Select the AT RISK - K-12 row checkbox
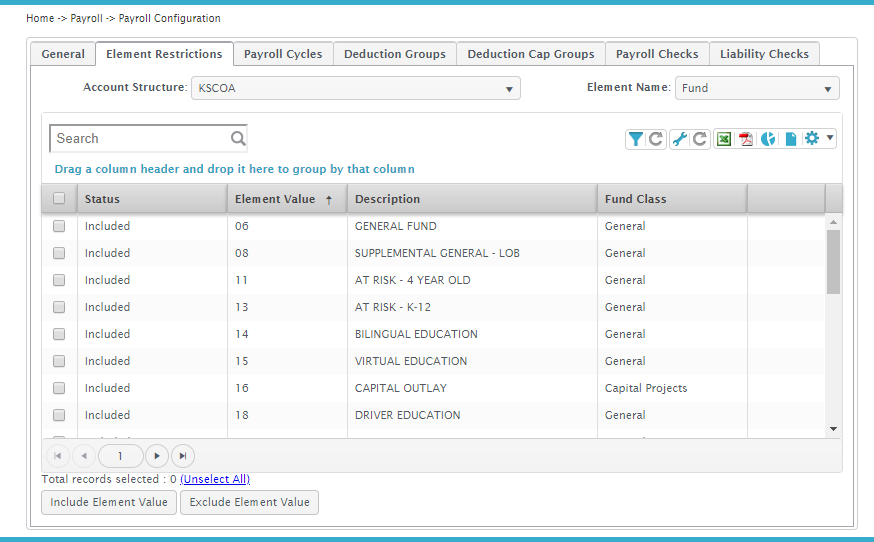The image size is (874, 542). click(59, 307)
